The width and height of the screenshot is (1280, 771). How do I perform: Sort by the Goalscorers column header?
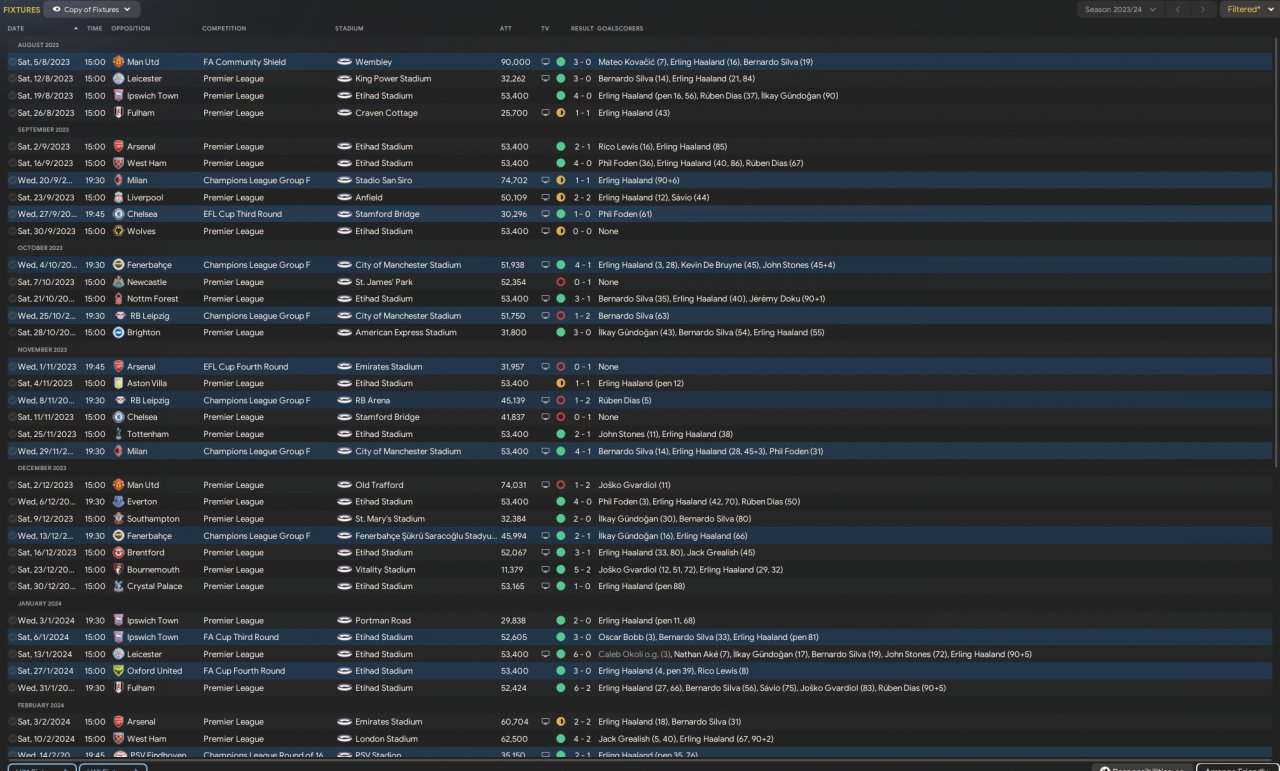click(x=621, y=29)
